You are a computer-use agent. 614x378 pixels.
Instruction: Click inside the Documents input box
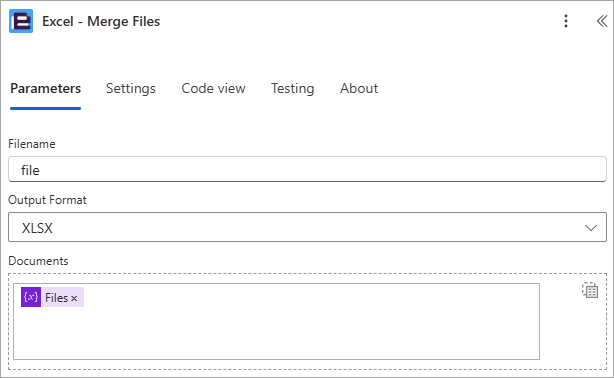coord(276,321)
